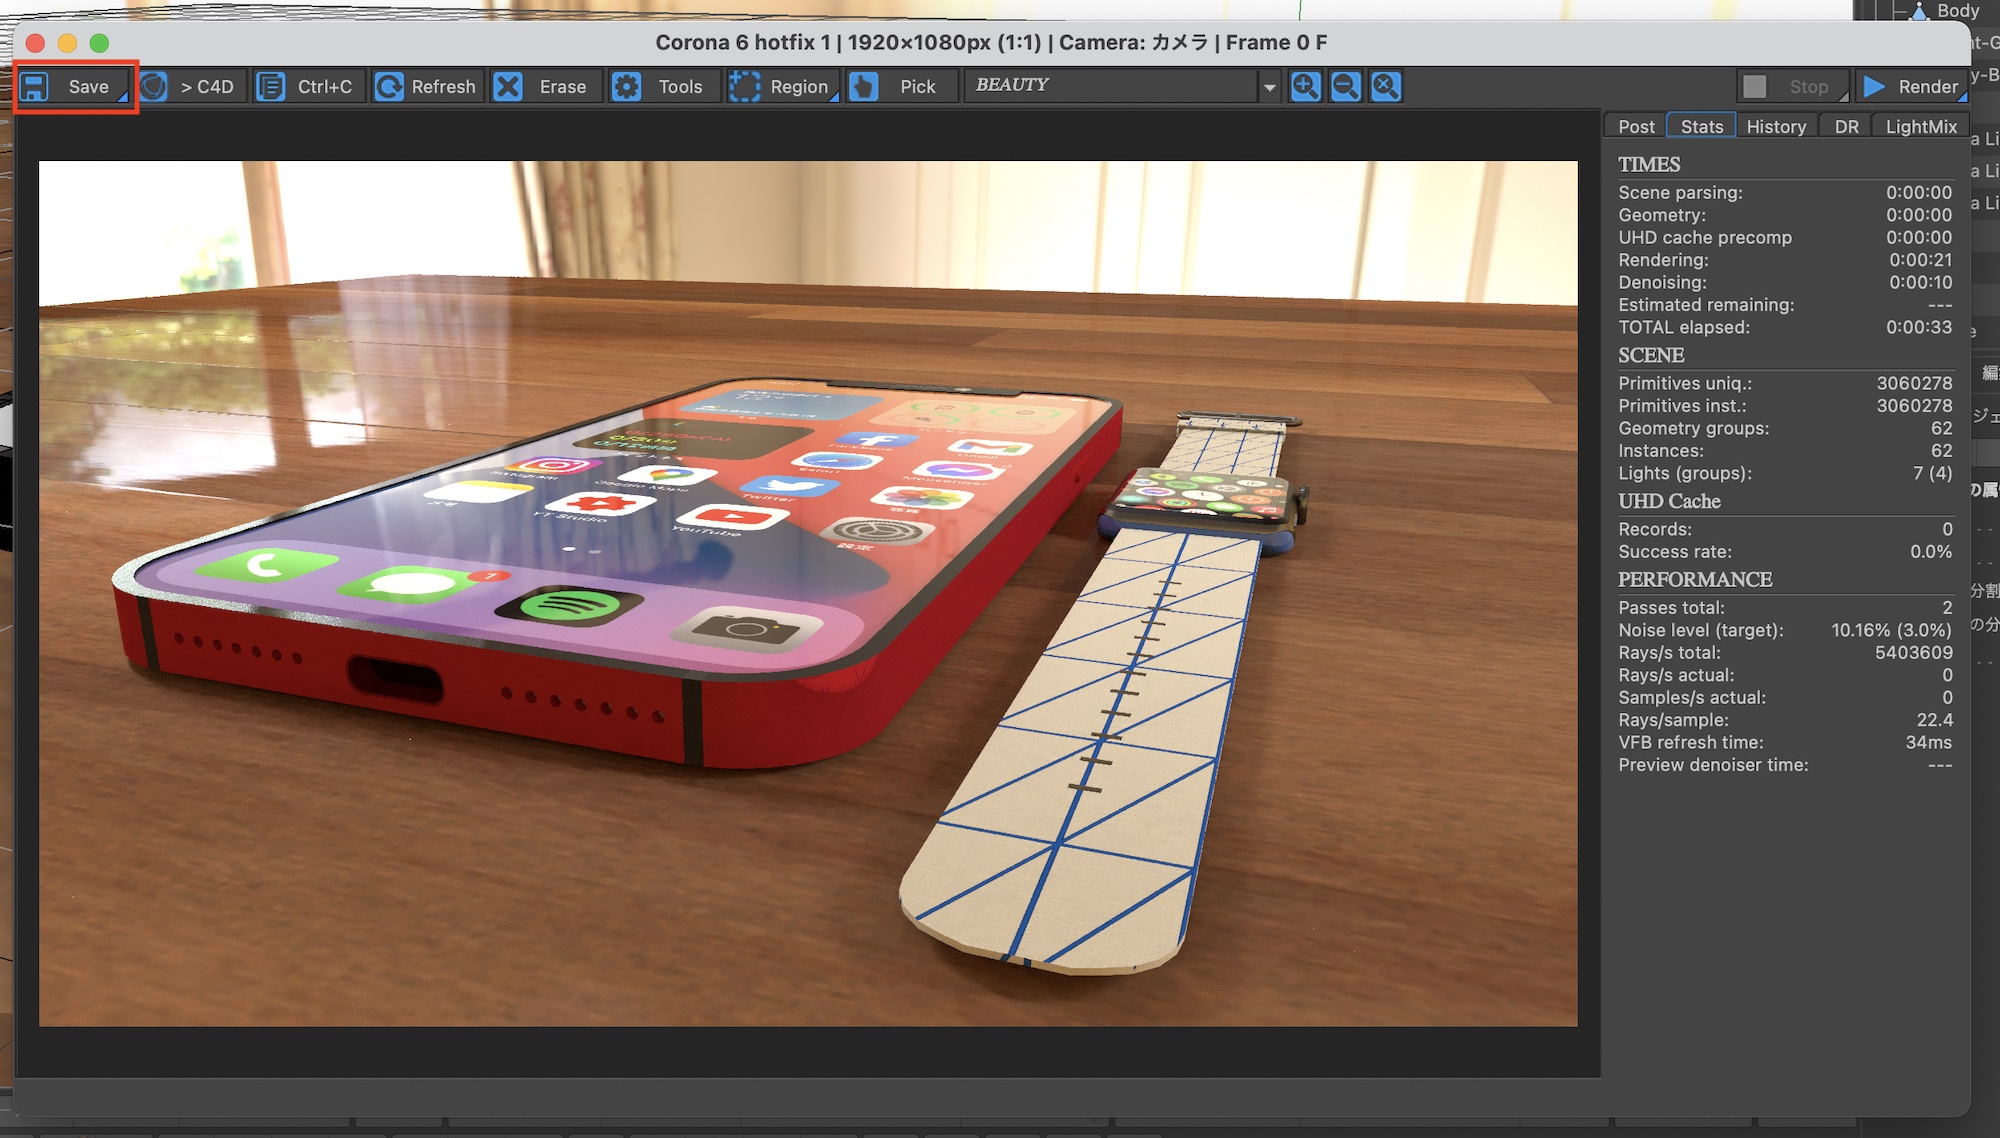Click the Save floppy disk icon
2000x1138 pixels.
(35, 87)
